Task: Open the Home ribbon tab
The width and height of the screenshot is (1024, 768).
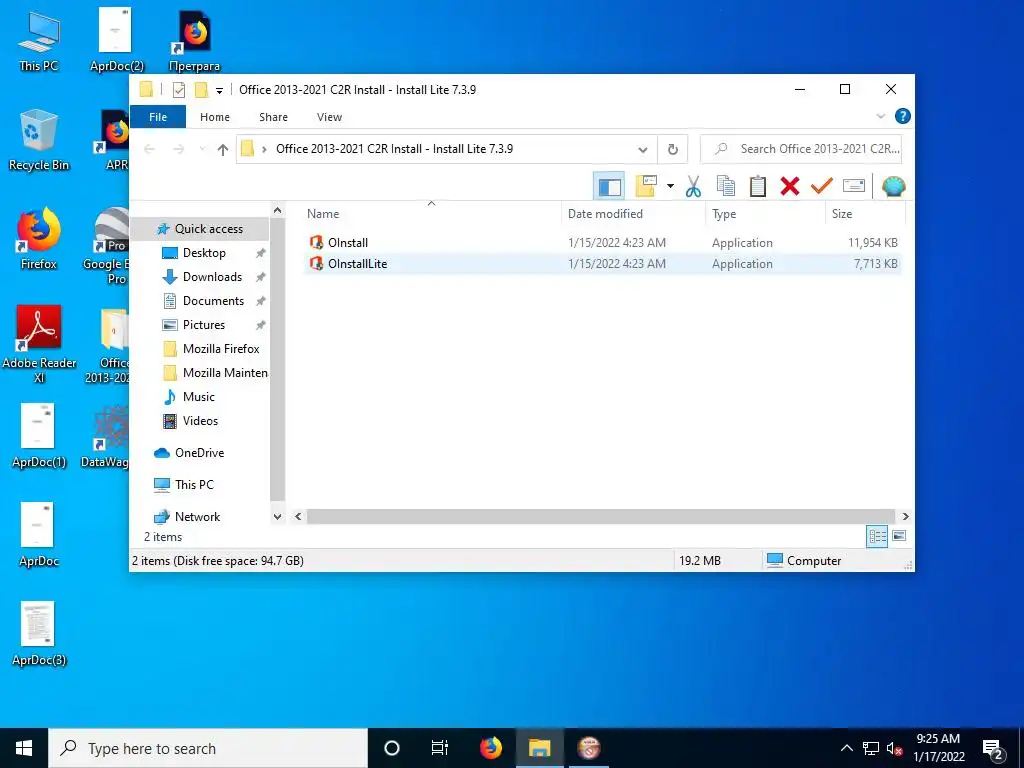Action: coord(215,117)
